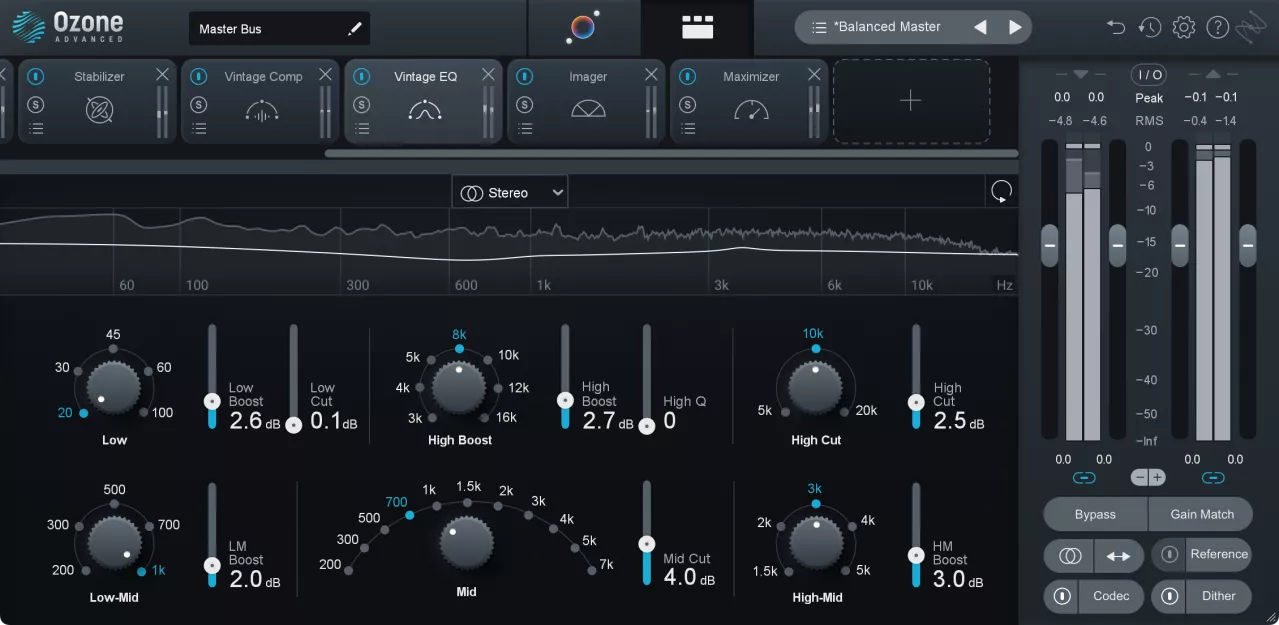Open the help question mark icon
Image resolution: width=1279 pixels, height=625 pixels.
(1217, 27)
